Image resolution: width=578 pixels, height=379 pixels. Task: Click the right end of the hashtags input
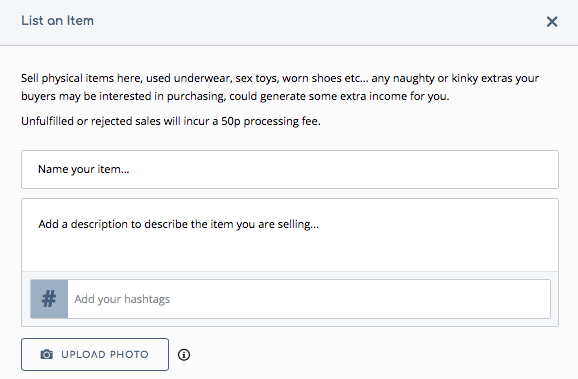pos(531,299)
